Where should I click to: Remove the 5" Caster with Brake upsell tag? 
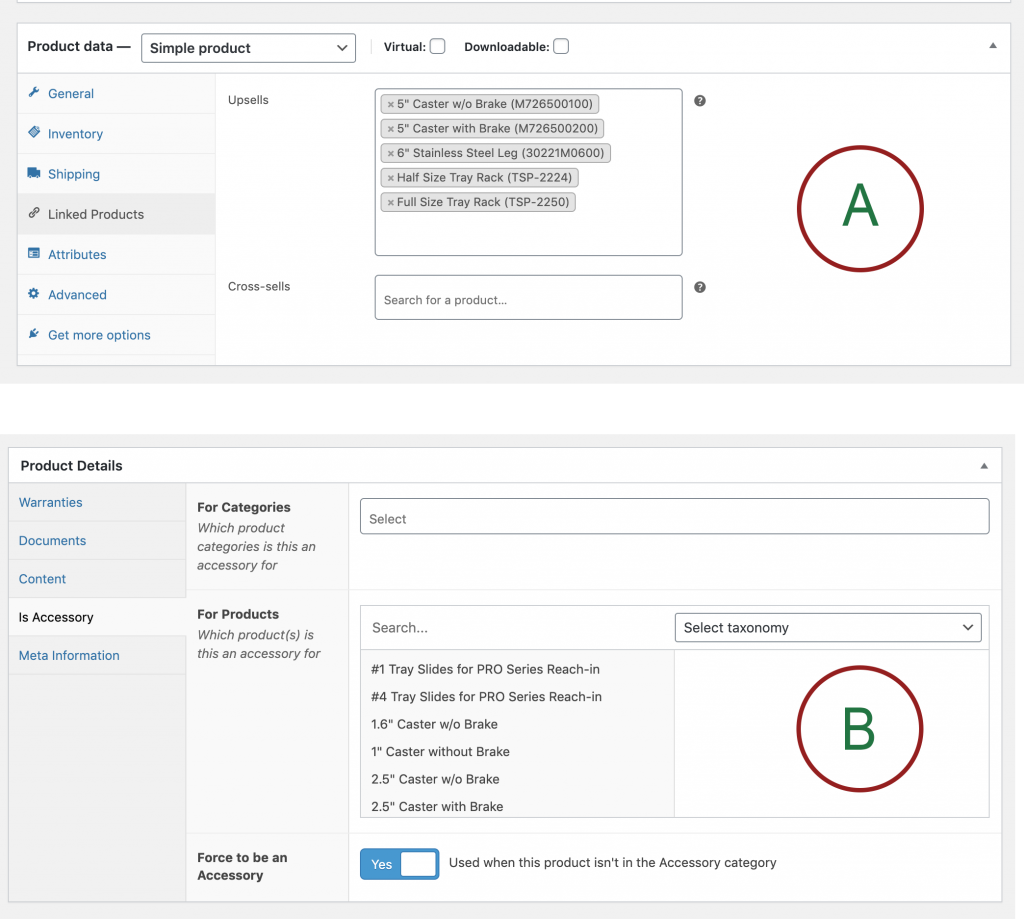(x=391, y=129)
